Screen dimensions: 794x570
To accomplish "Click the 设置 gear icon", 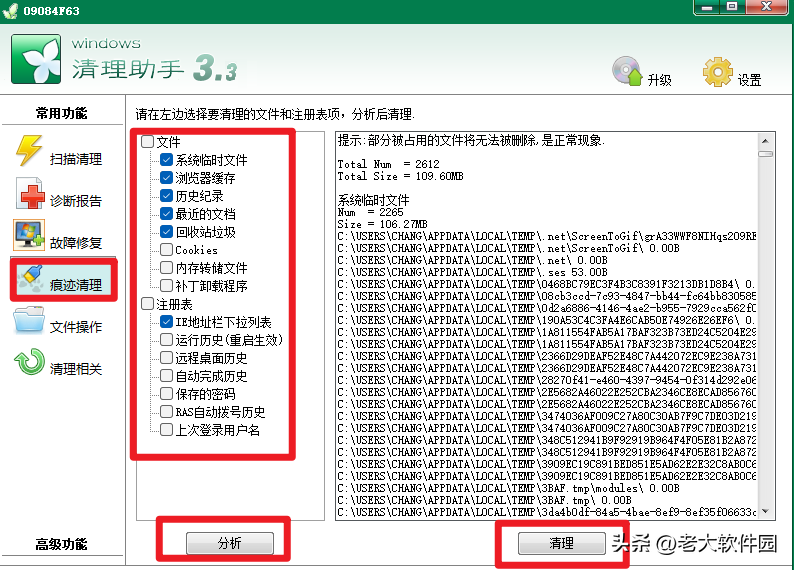I will point(718,72).
